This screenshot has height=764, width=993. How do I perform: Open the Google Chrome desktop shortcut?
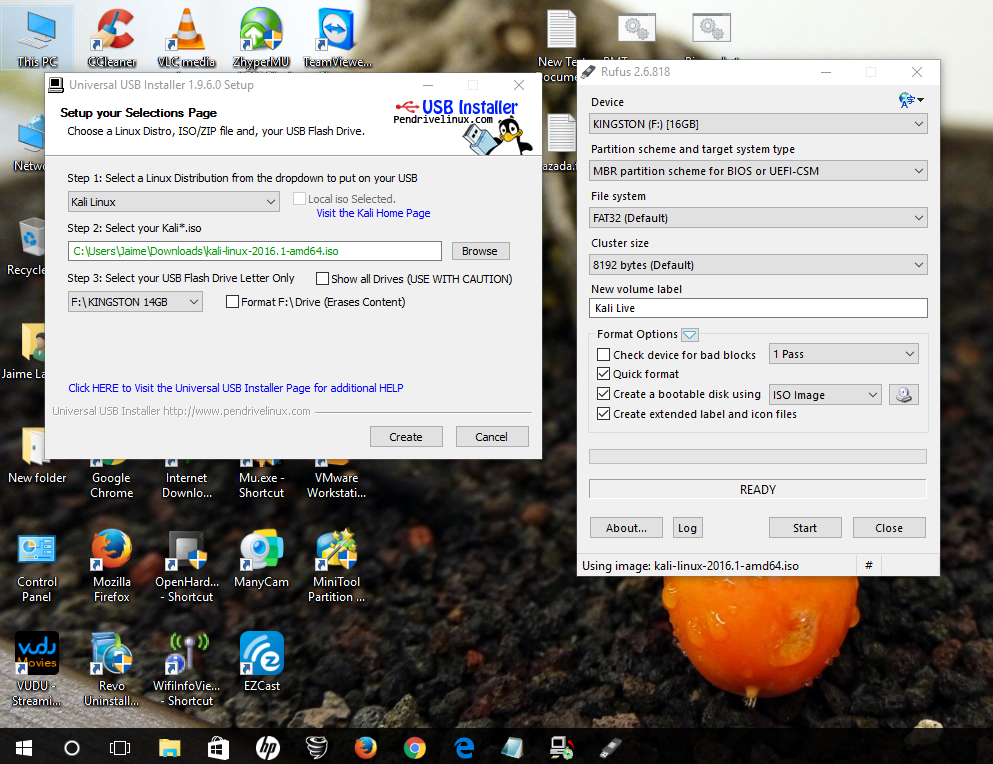[x=111, y=480]
